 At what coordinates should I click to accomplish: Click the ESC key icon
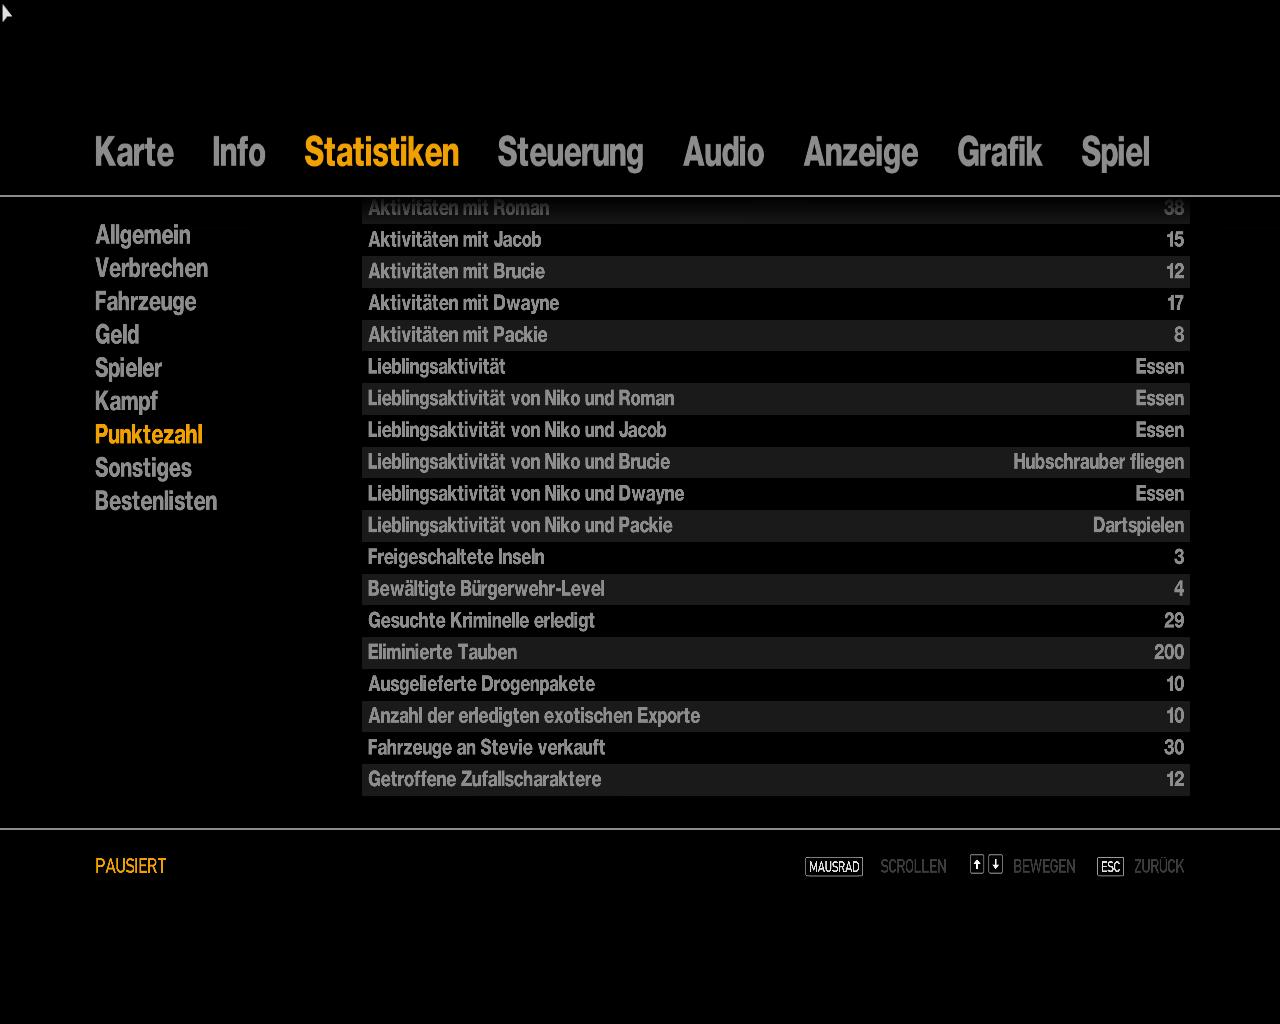tap(1110, 867)
